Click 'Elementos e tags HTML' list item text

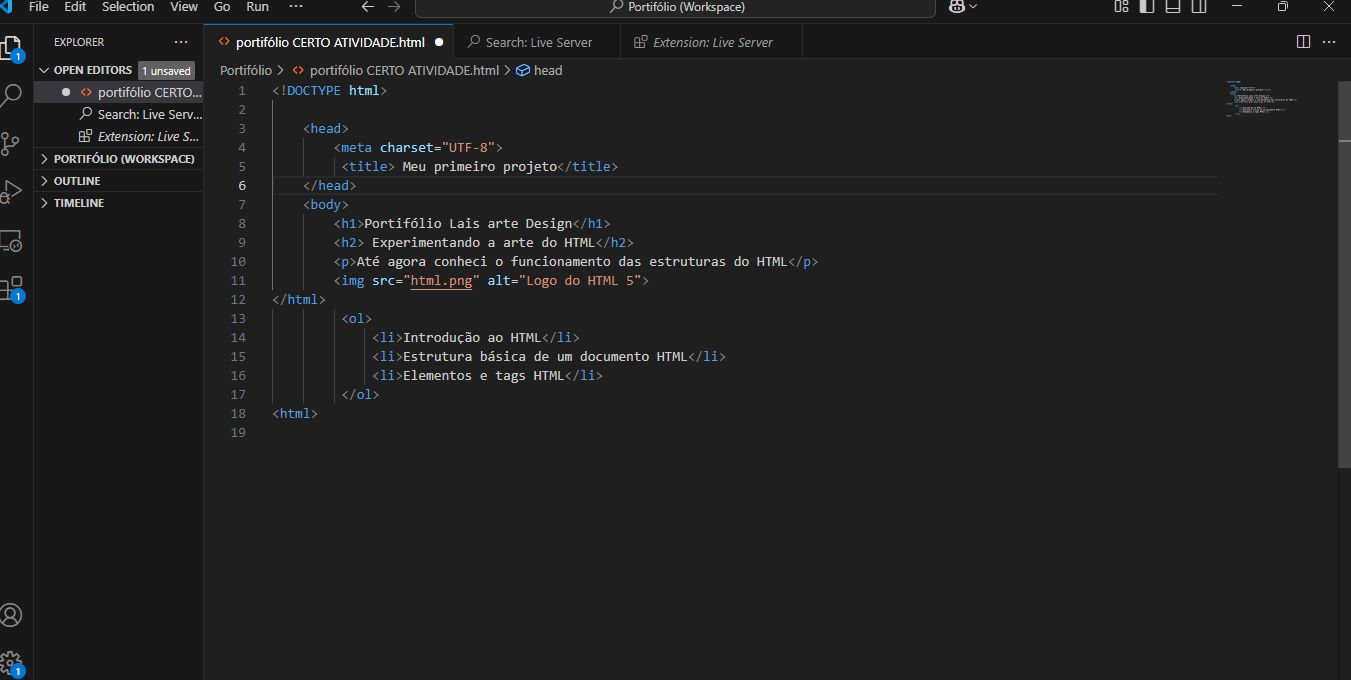[x=483, y=376]
